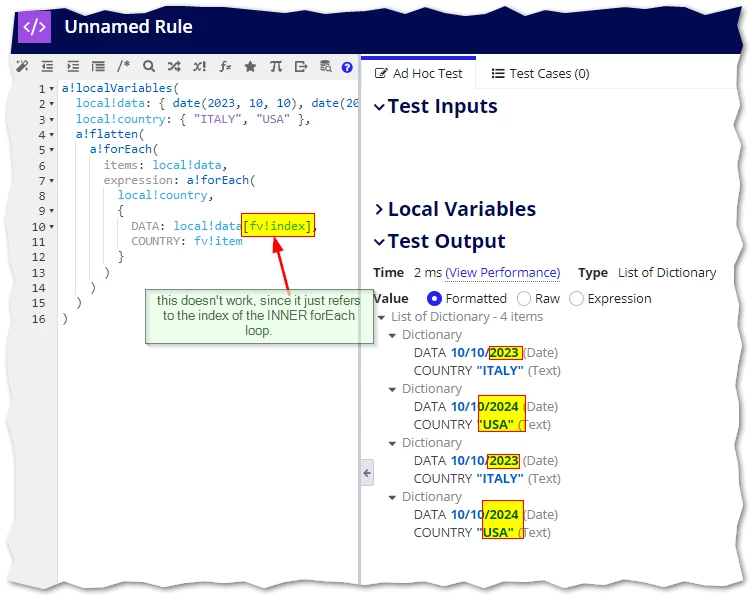Click the a!localVariables( code on line 1
Screen dimensions: 753x599
[120, 88]
